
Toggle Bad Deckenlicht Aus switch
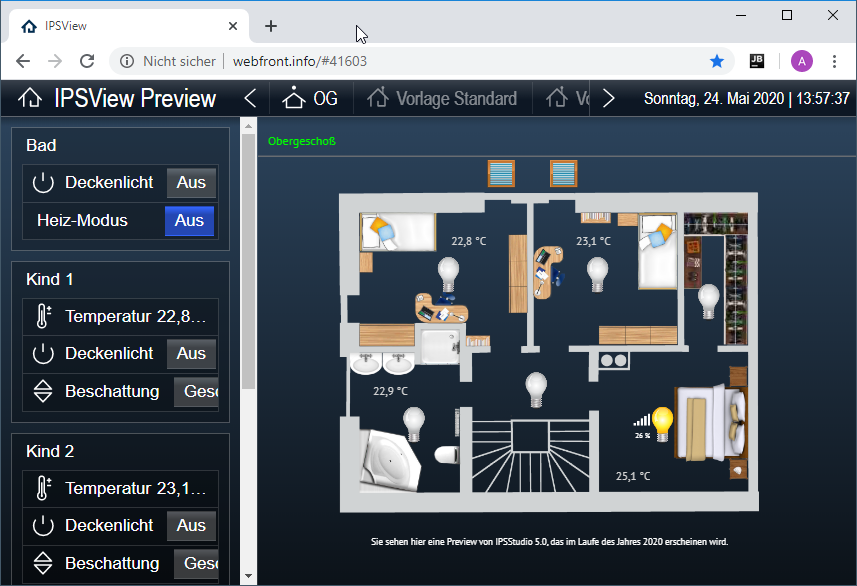[191, 183]
